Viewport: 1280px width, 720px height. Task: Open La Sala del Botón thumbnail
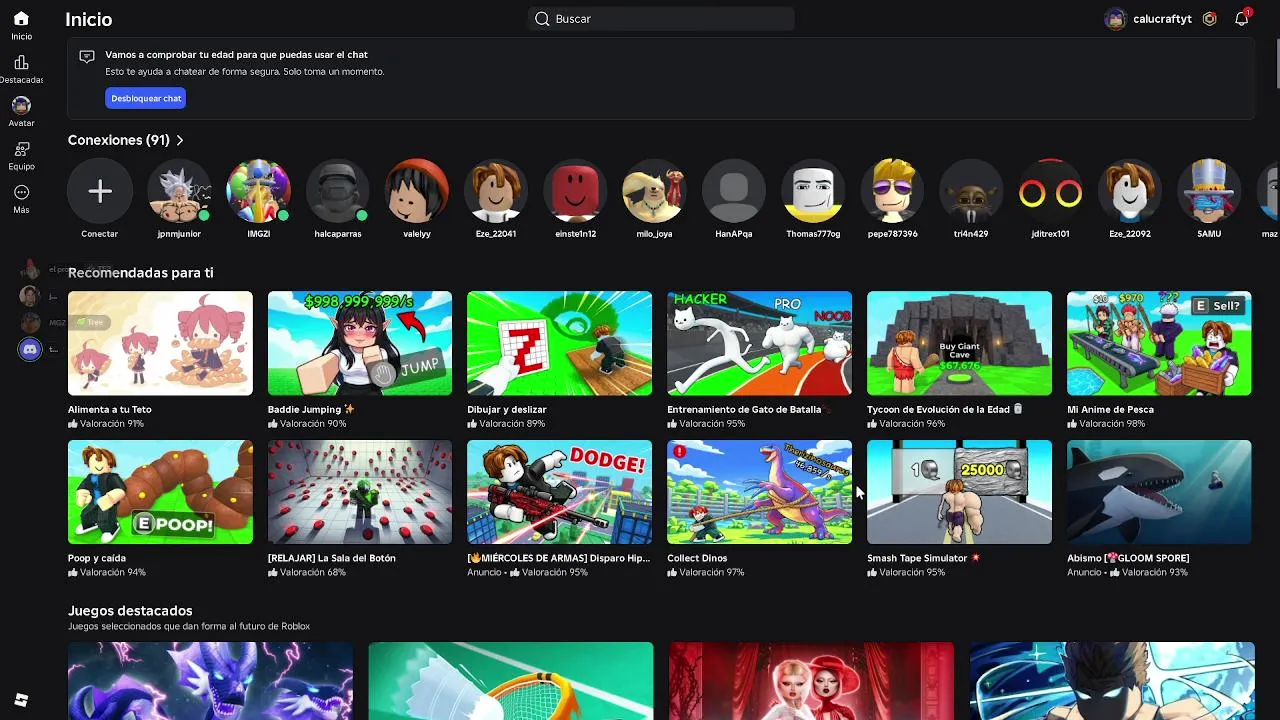click(x=360, y=492)
